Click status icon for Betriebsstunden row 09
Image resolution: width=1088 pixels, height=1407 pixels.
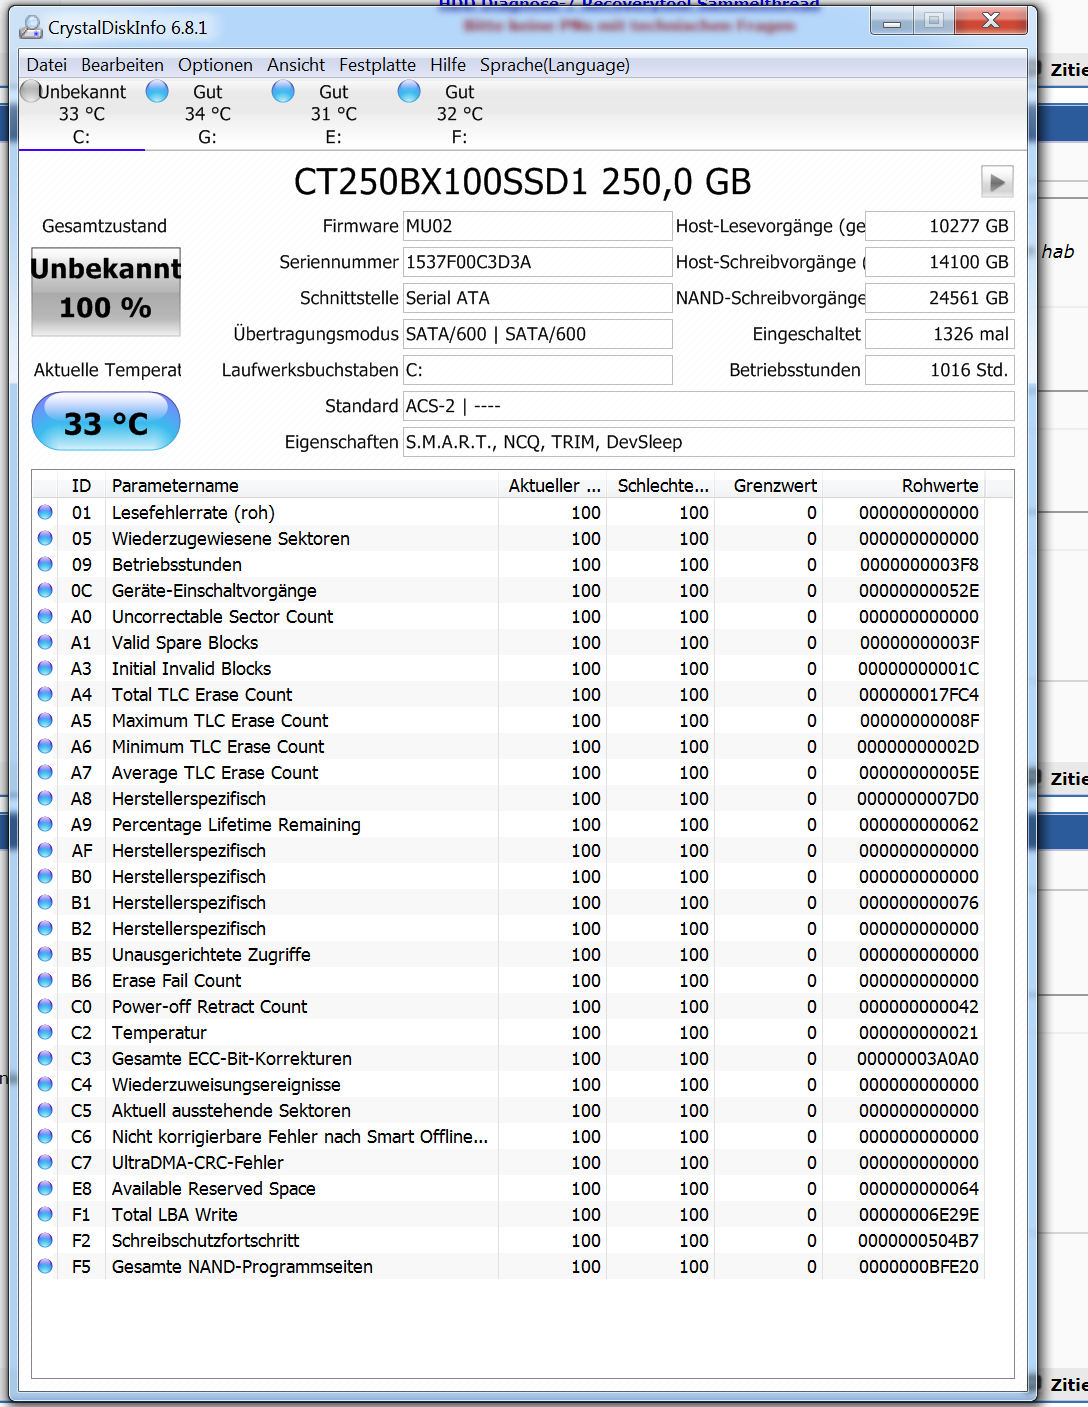tap(45, 564)
